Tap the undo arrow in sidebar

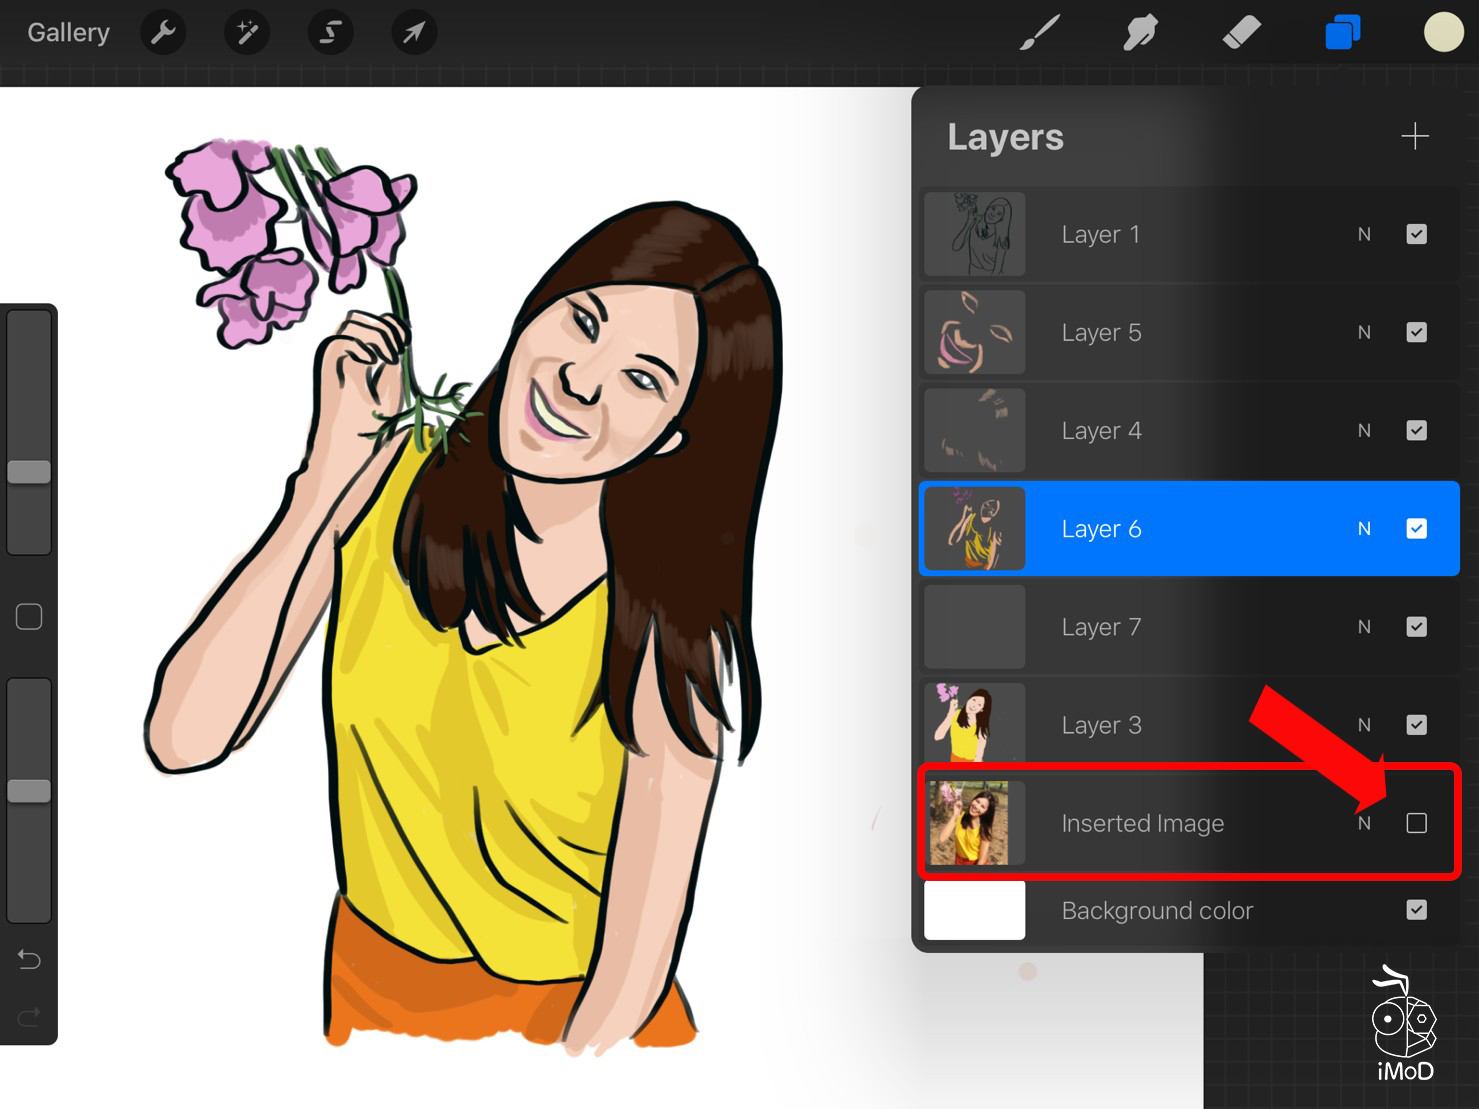tap(29, 960)
